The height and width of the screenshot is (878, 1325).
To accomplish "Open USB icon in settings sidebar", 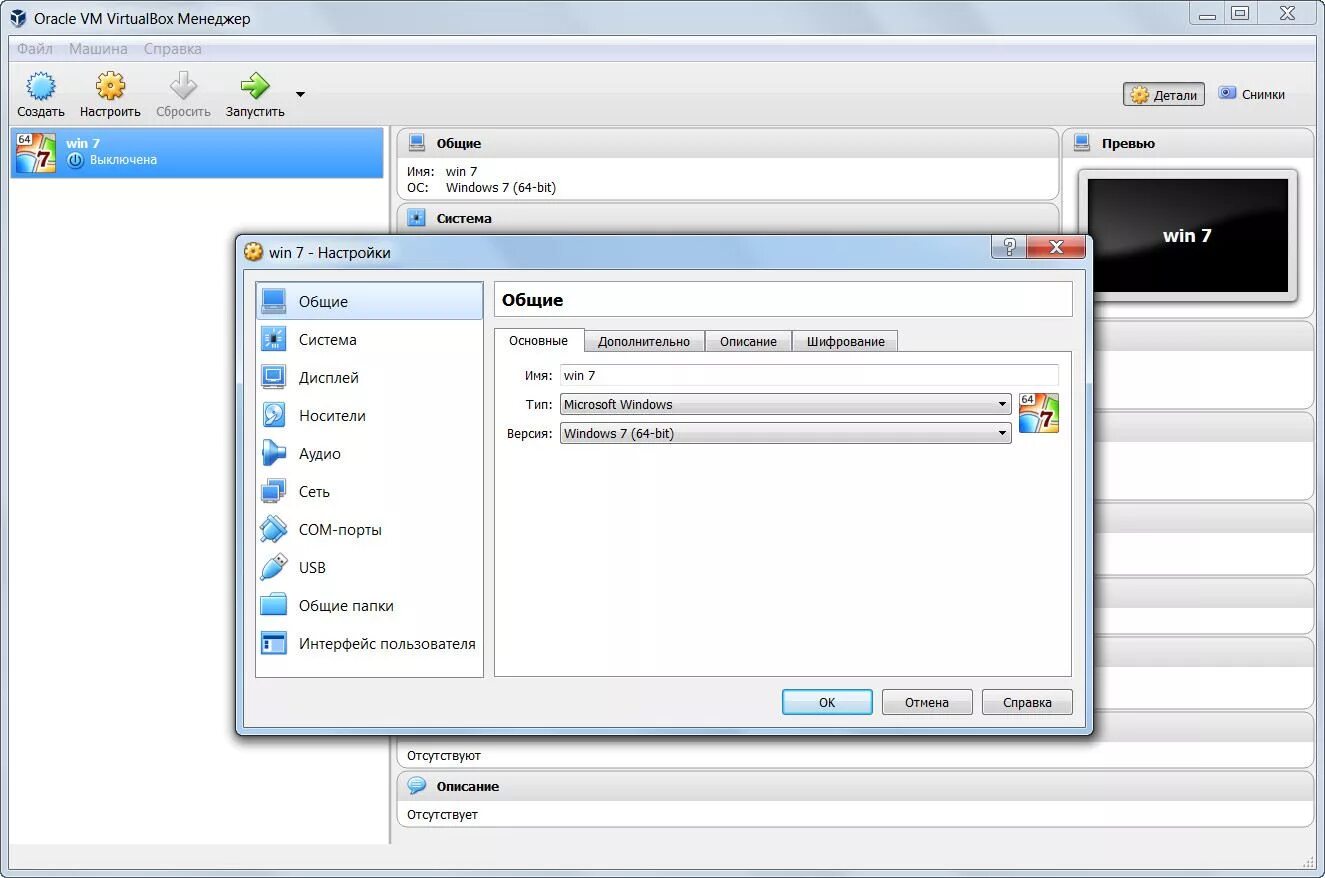I will click(273, 568).
